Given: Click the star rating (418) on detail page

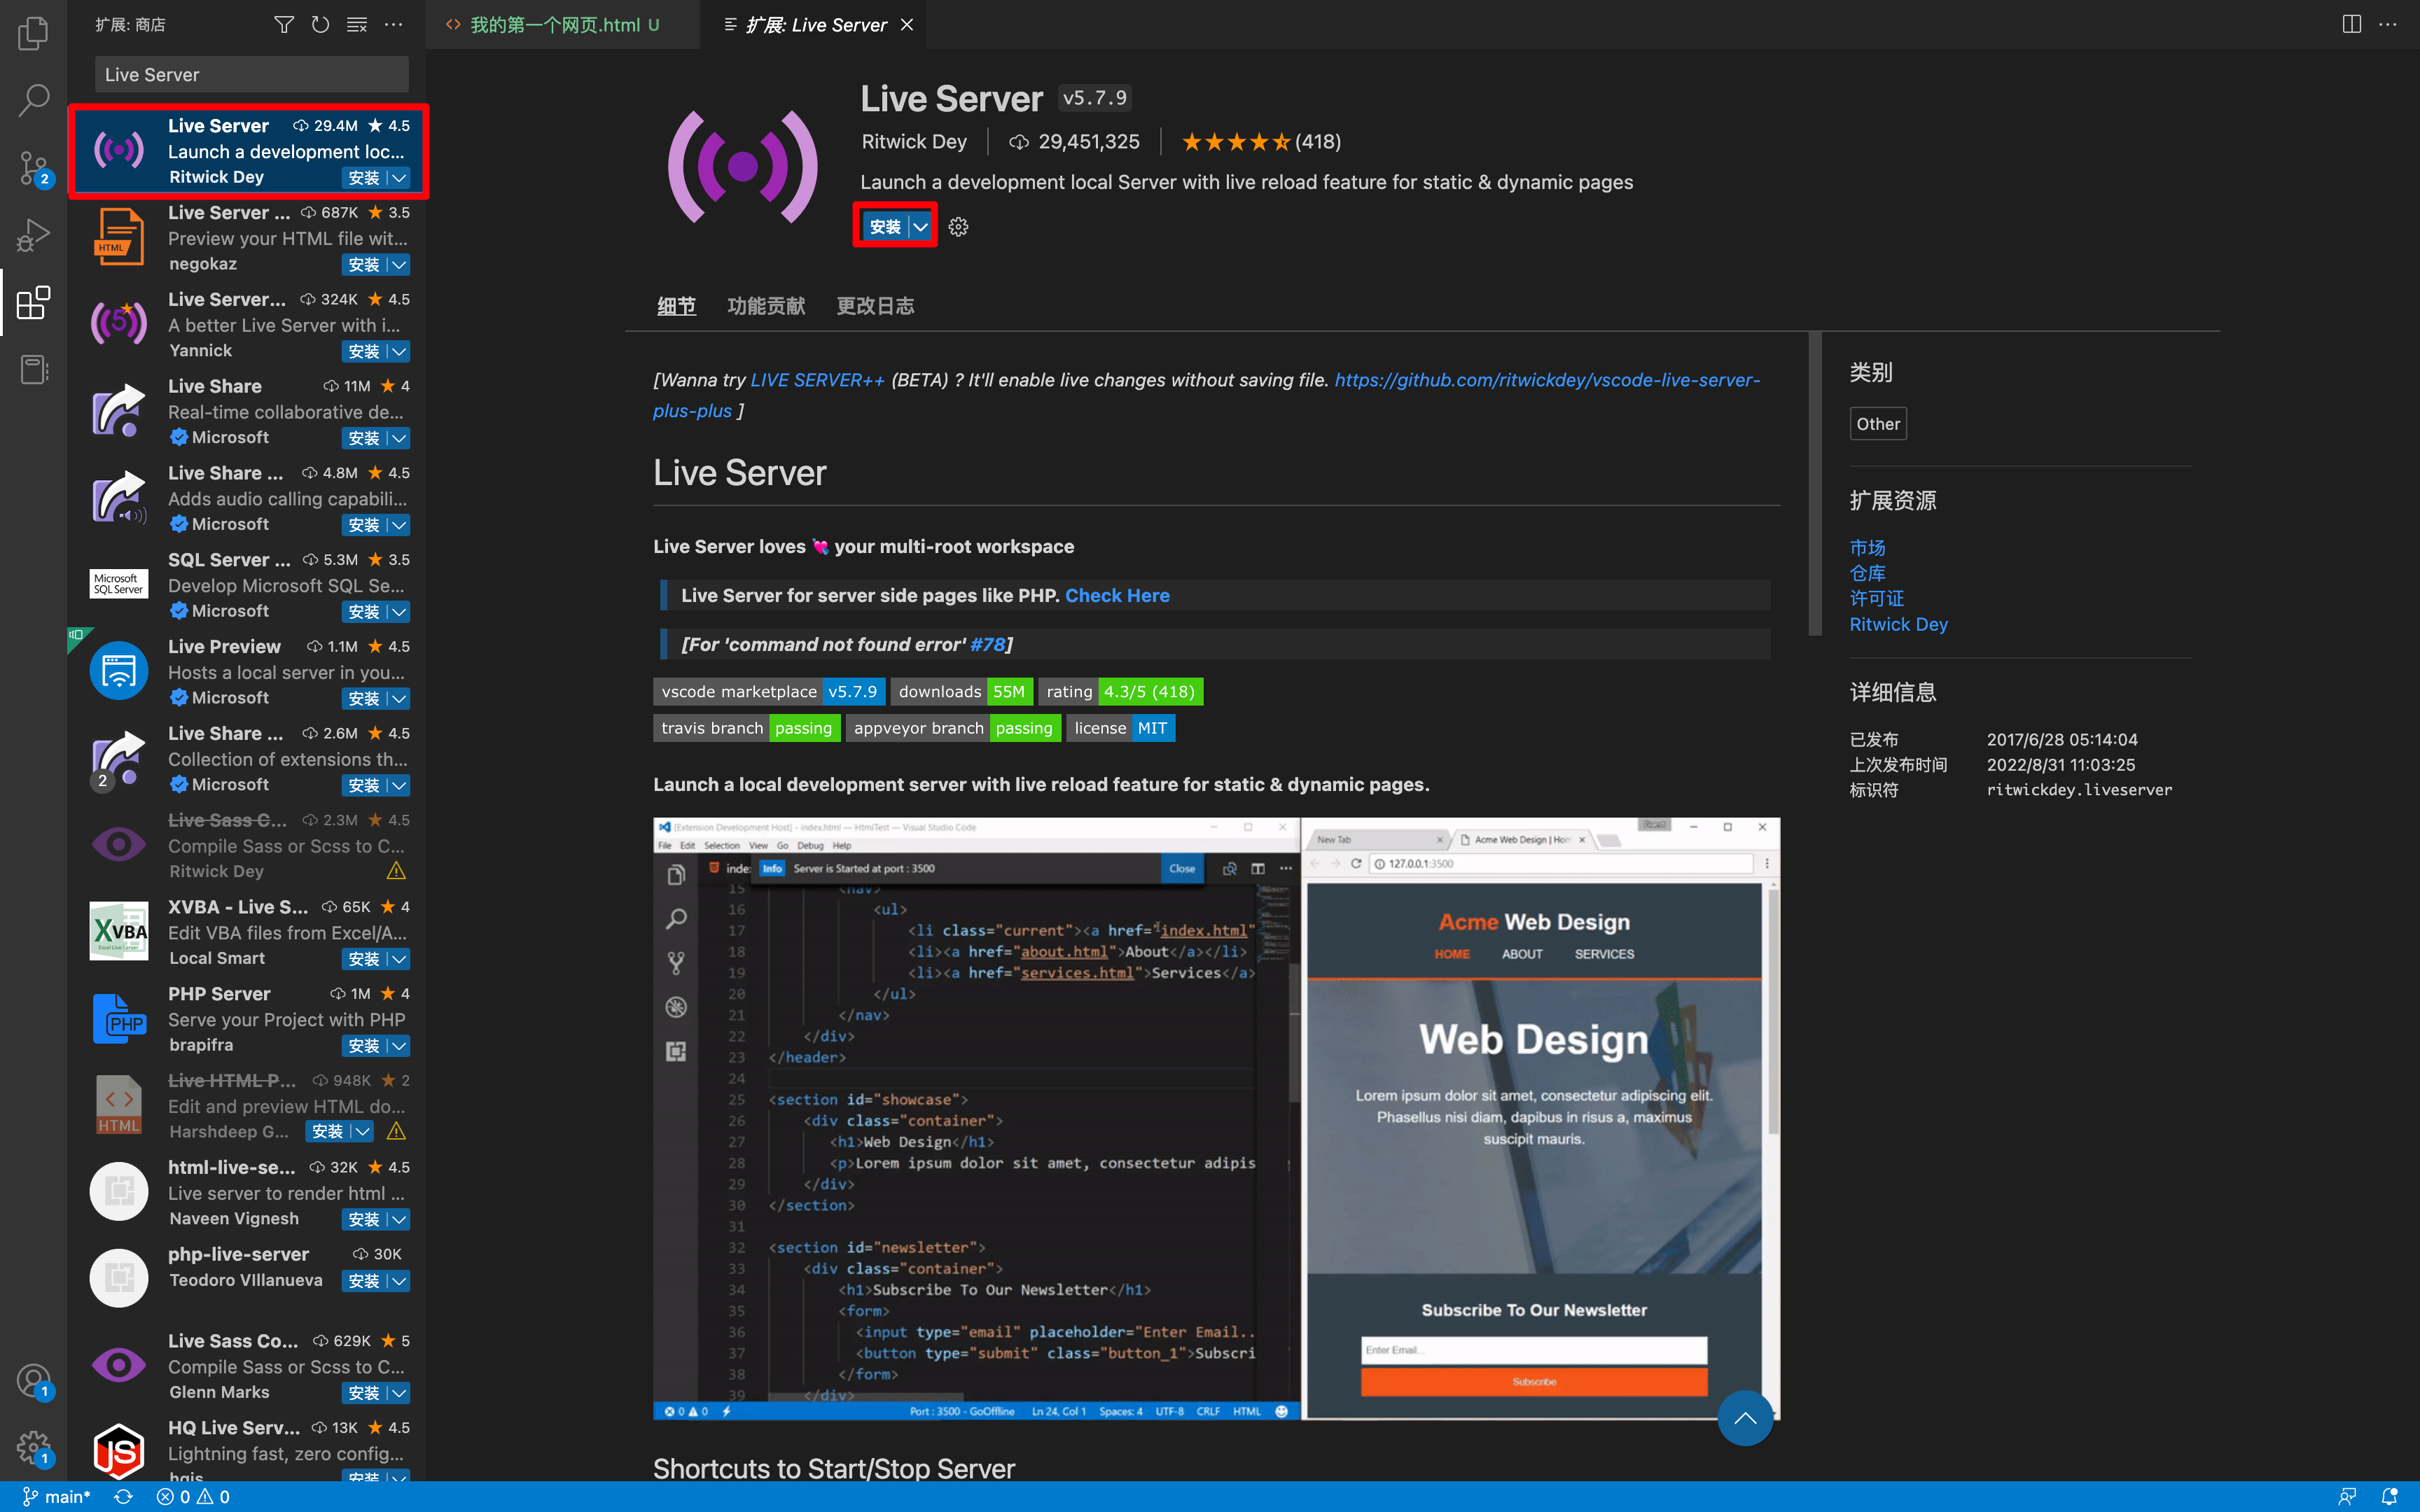Looking at the screenshot, I should point(1261,142).
